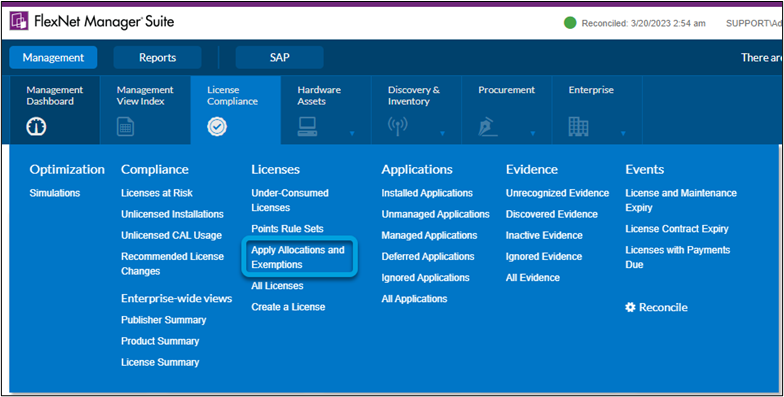Switch to the SAP tab
The height and width of the screenshot is (397, 784).
(280, 58)
